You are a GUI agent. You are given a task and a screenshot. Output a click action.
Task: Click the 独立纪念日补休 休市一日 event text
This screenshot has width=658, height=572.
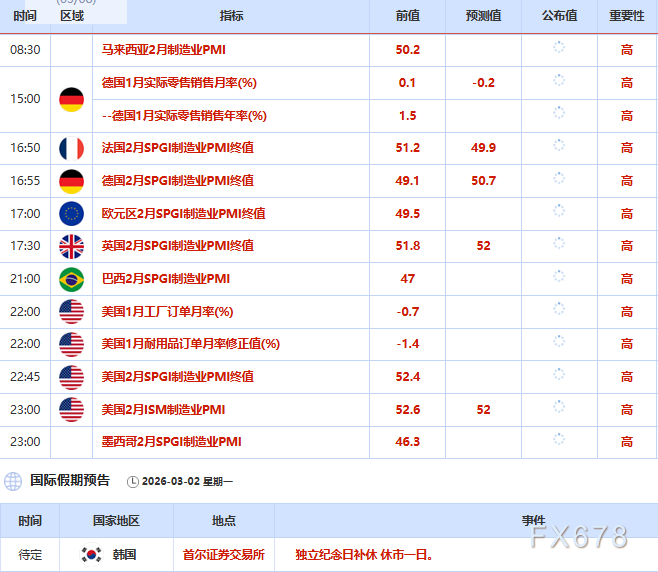point(364,554)
